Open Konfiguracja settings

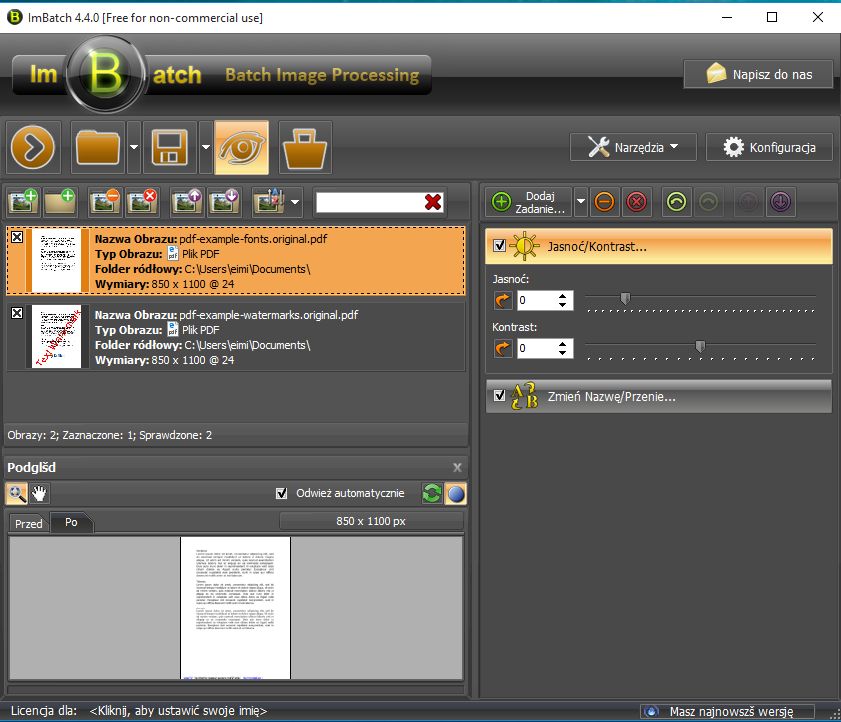click(769, 147)
